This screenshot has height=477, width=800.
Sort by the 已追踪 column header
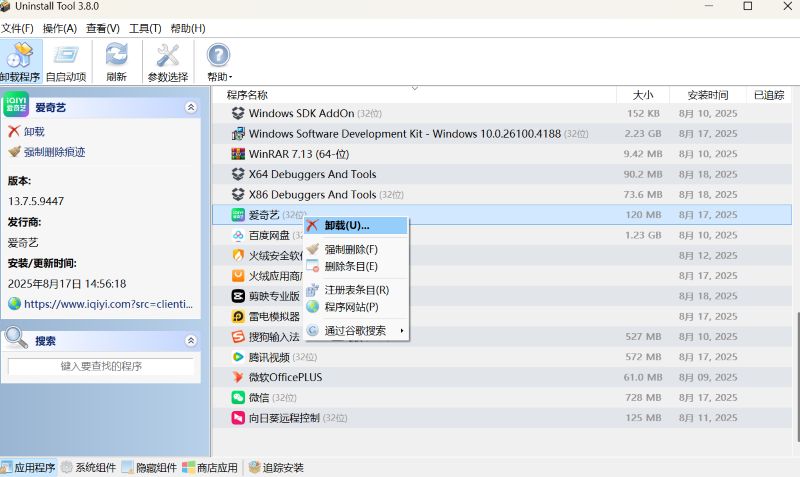click(769, 95)
